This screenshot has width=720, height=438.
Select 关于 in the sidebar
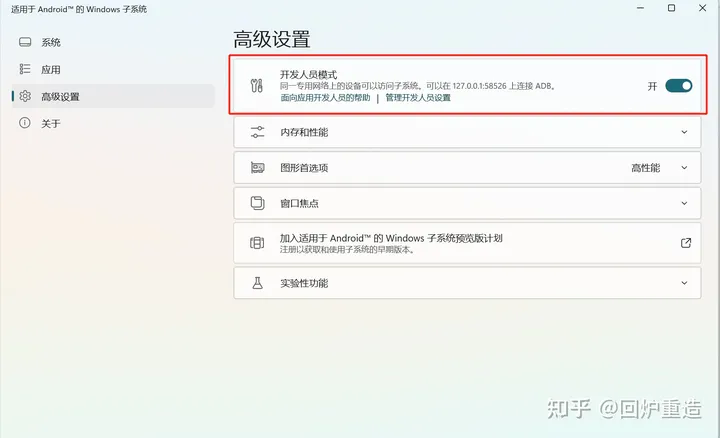[113, 123]
